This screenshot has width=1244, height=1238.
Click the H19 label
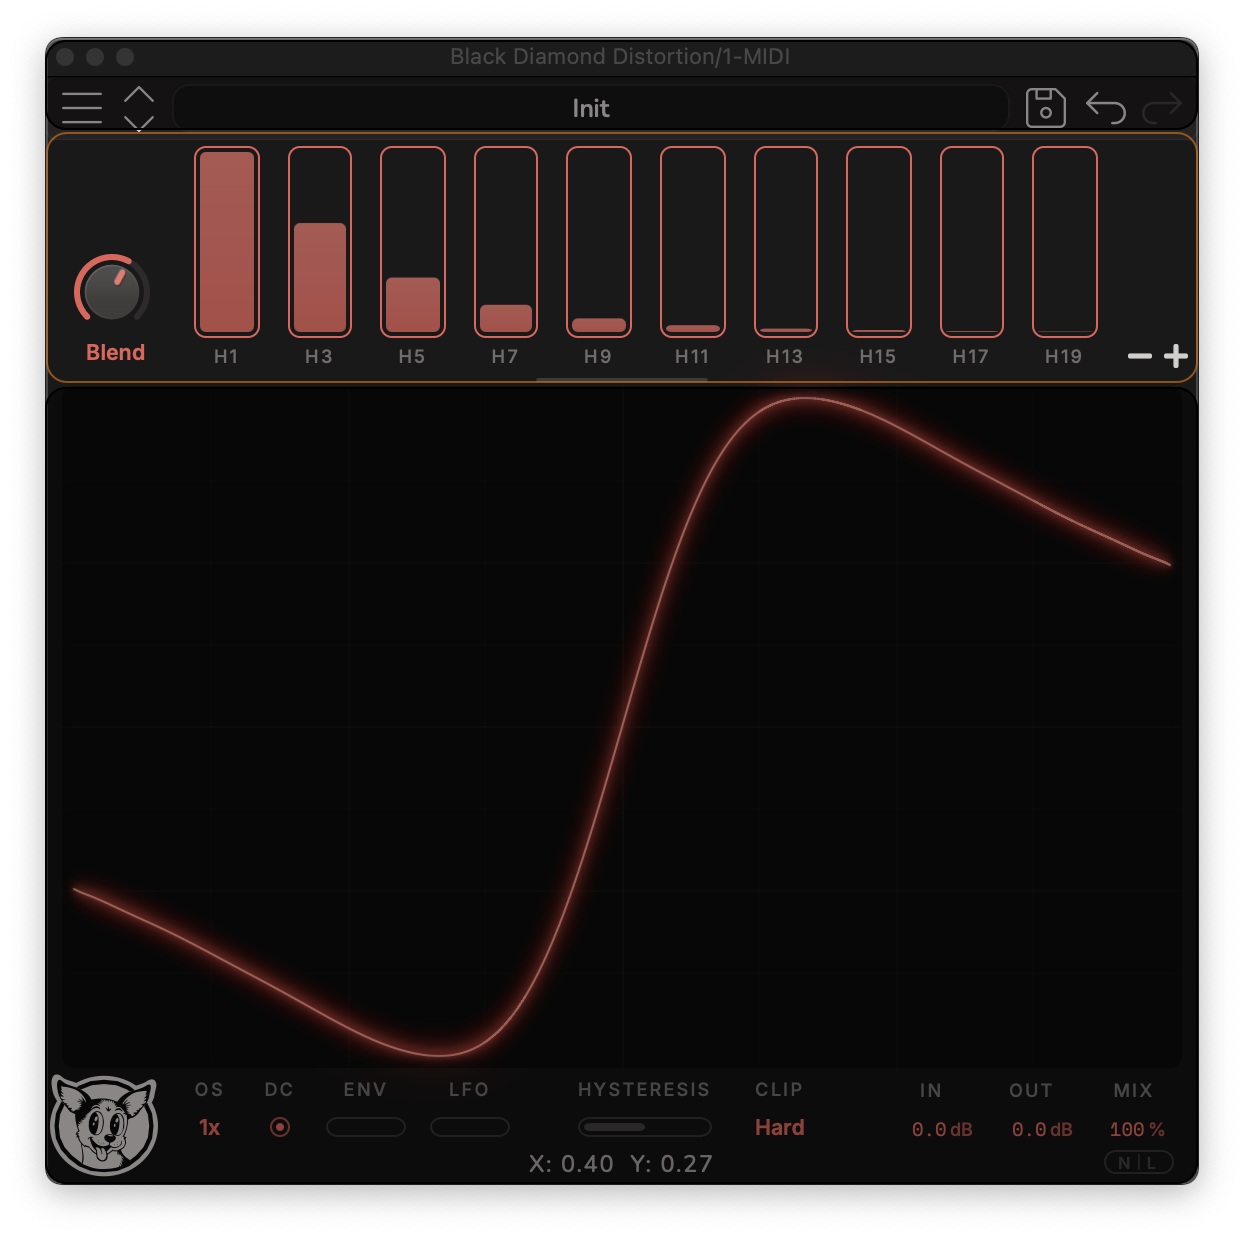1063,357
